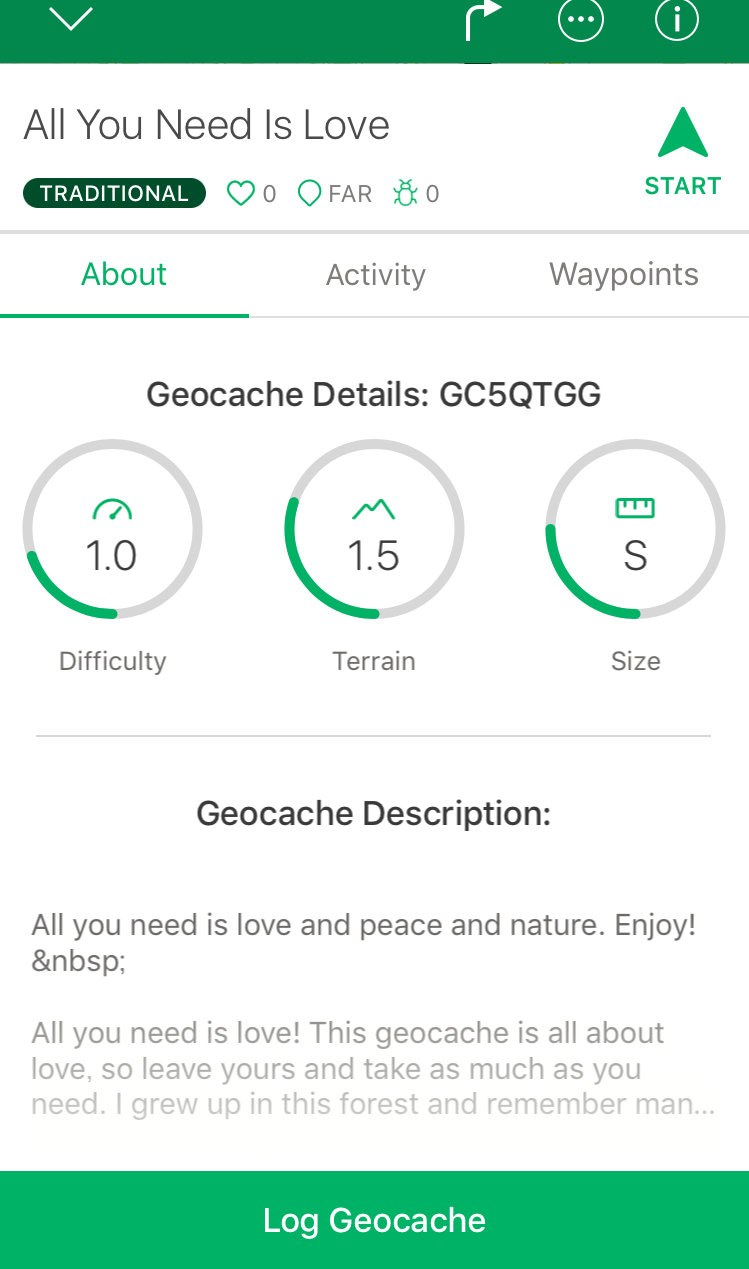Tap the TRADITIONAL cache type badge

click(x=114, y=193)
